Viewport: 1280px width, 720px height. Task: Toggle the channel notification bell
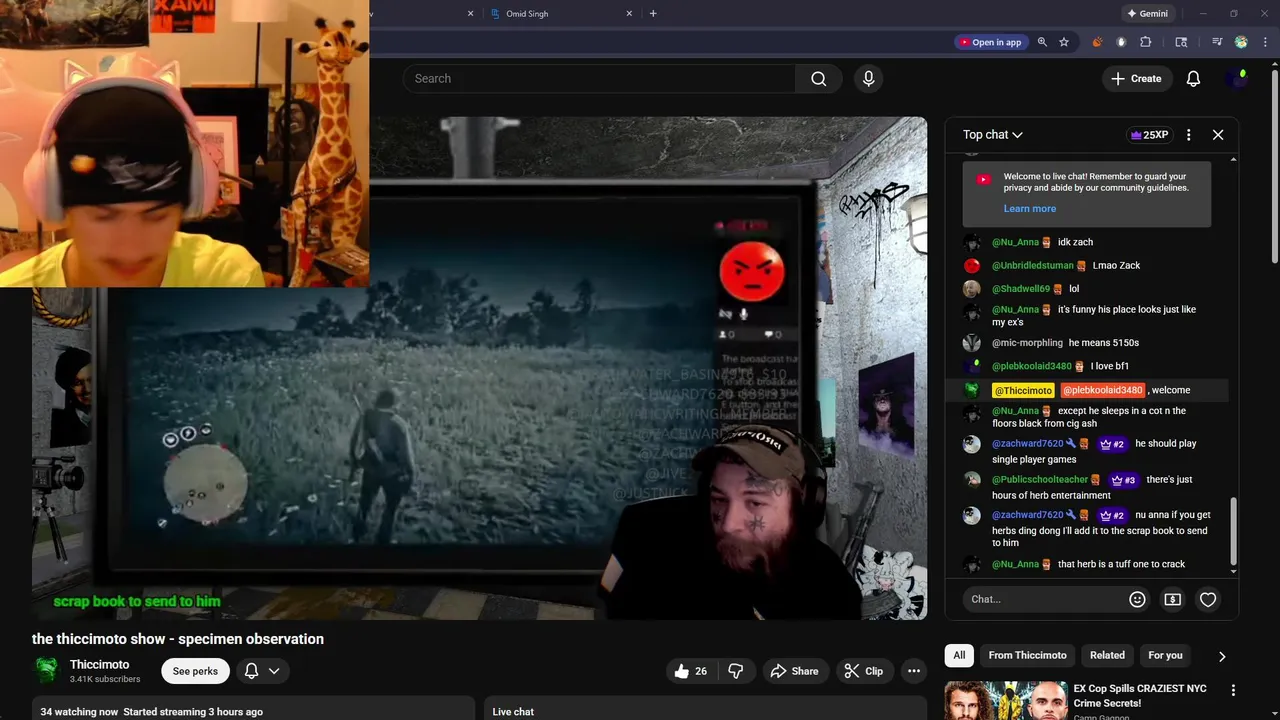(x=251, y=671)
